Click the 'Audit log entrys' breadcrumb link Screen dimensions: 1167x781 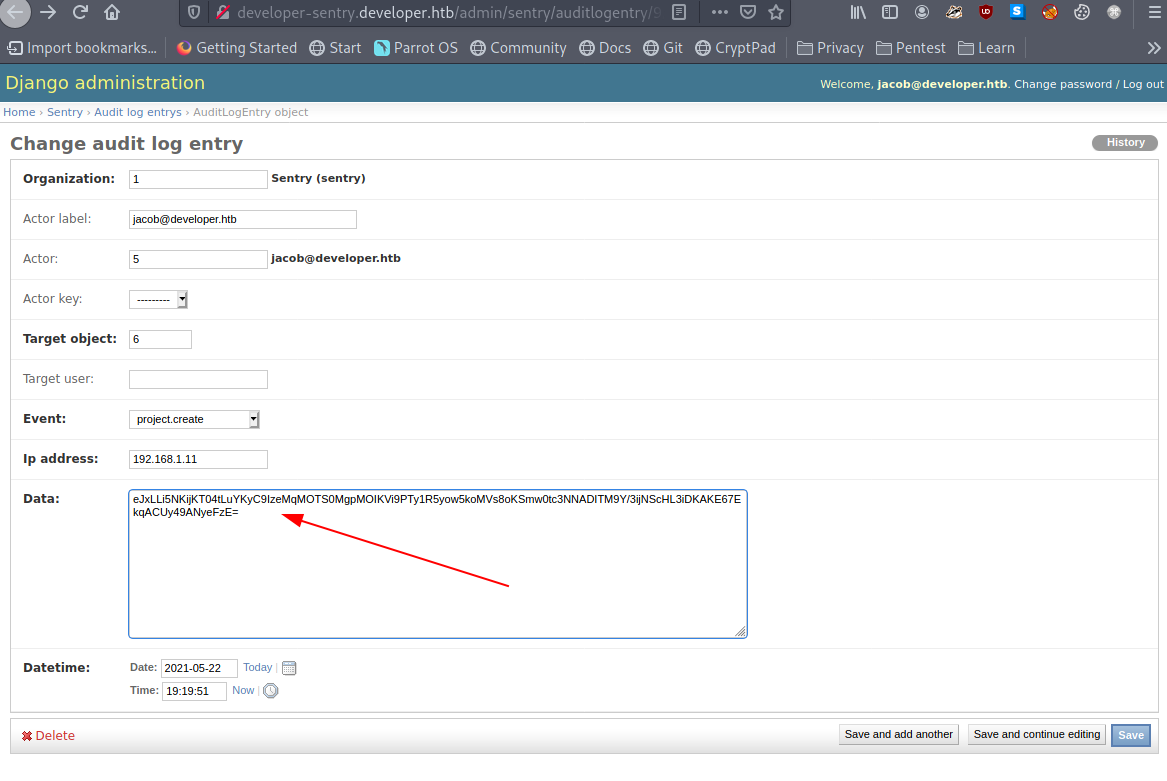coord(138,112)
